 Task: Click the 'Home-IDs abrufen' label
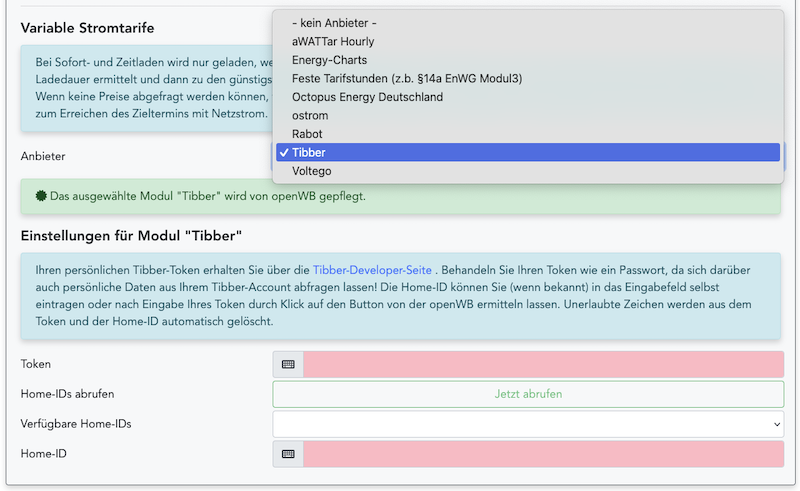pyautogui.click(x=67, y=394)
